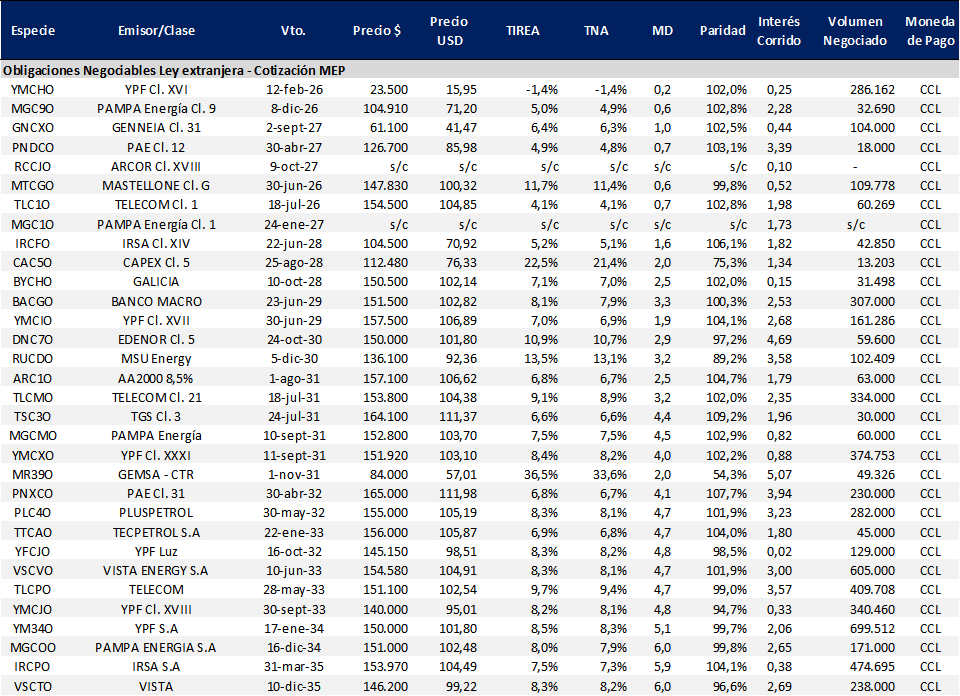Click the GEMSA - CTR issuer cell
This screenshot has height=696, width=960.
tap(156, 474)
